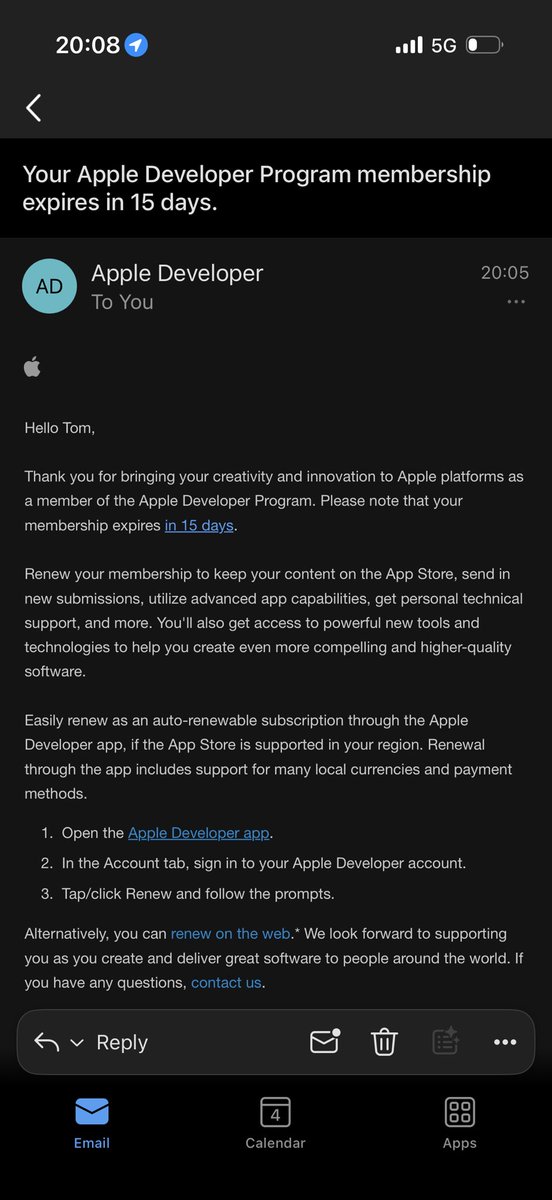Mark email as unread with envelope icon

pos(325,1041)
